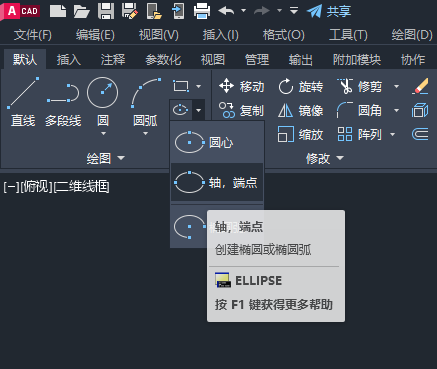
Task: Customize Quick Access Toolbar dropdown
Action: [x=294, y=11]
